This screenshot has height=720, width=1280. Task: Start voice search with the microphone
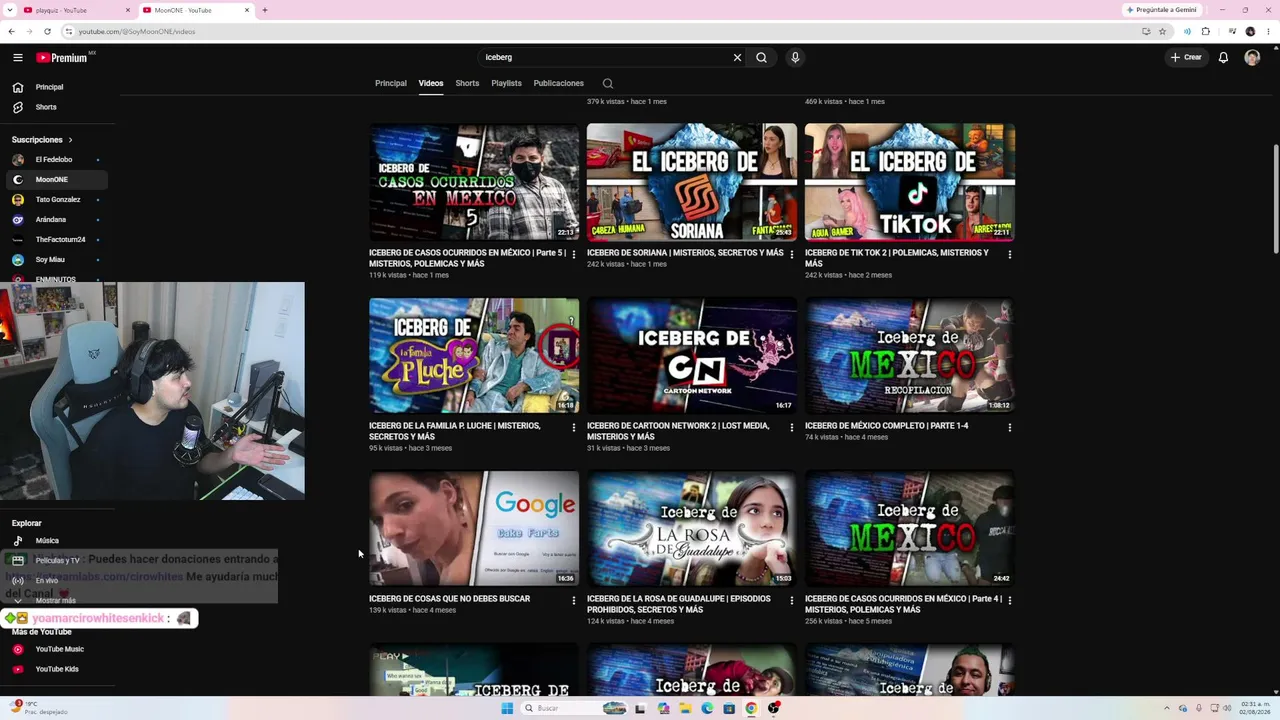tap(795, 58)
